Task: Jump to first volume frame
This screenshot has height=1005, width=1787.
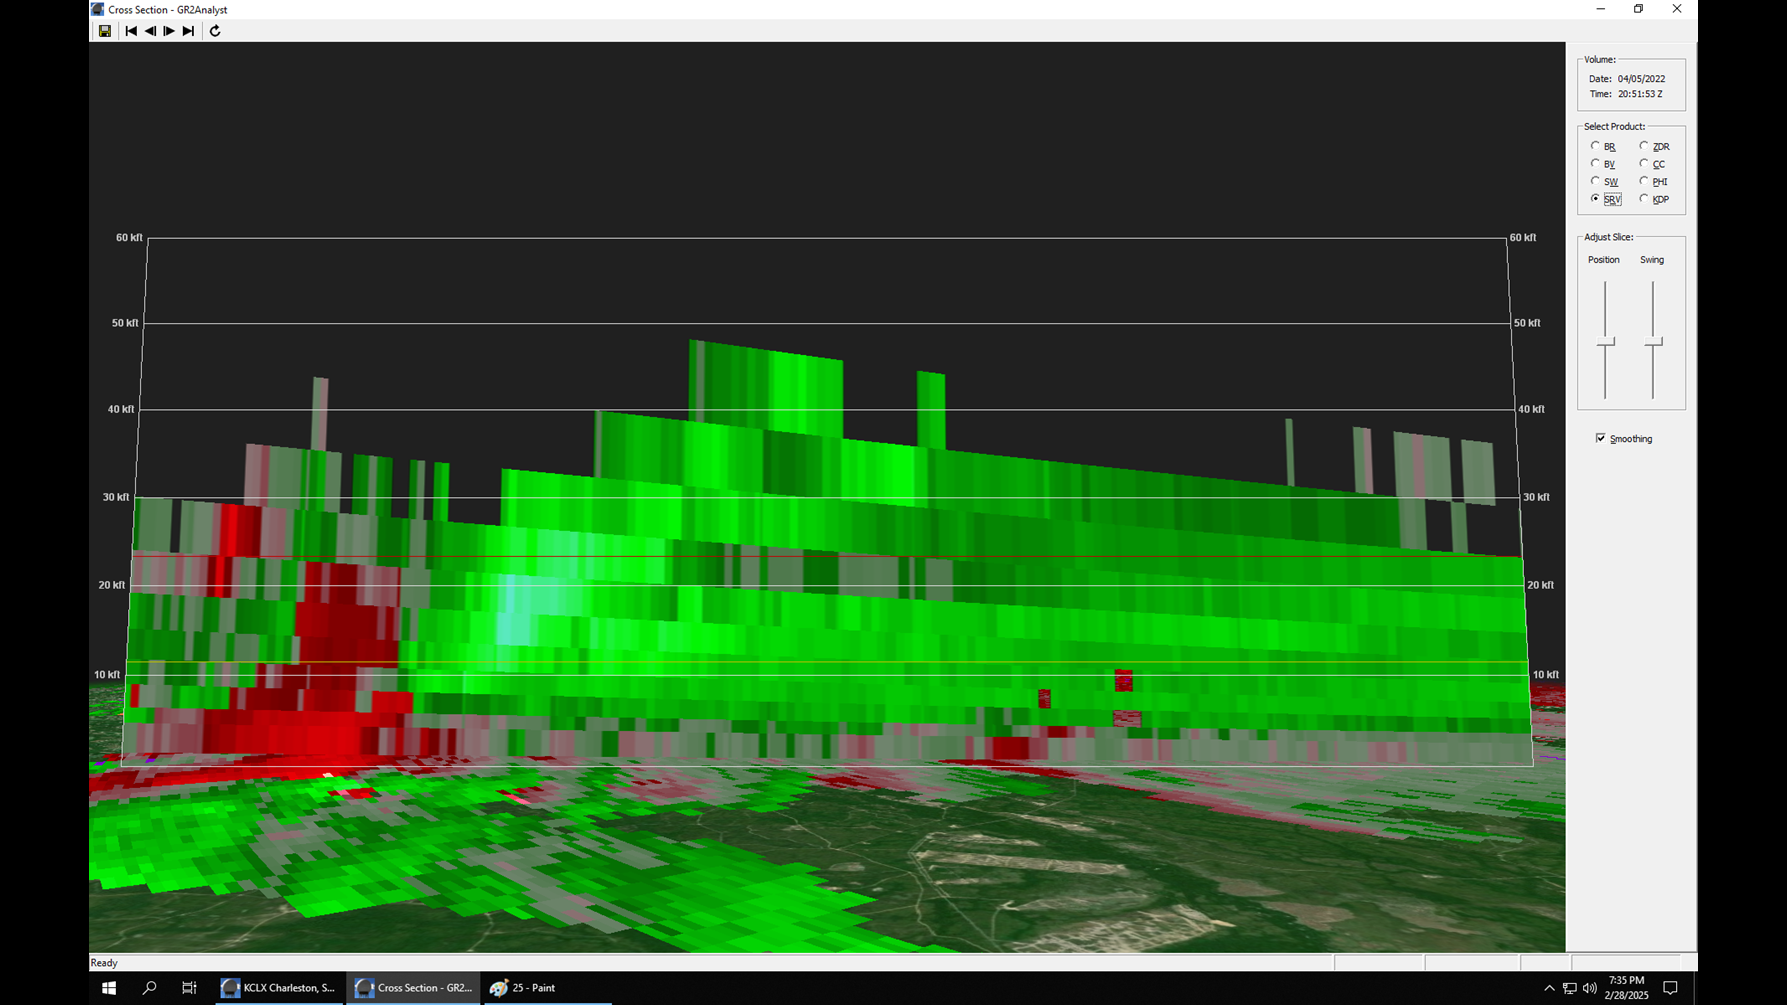Action: click(x=131, y=31)
